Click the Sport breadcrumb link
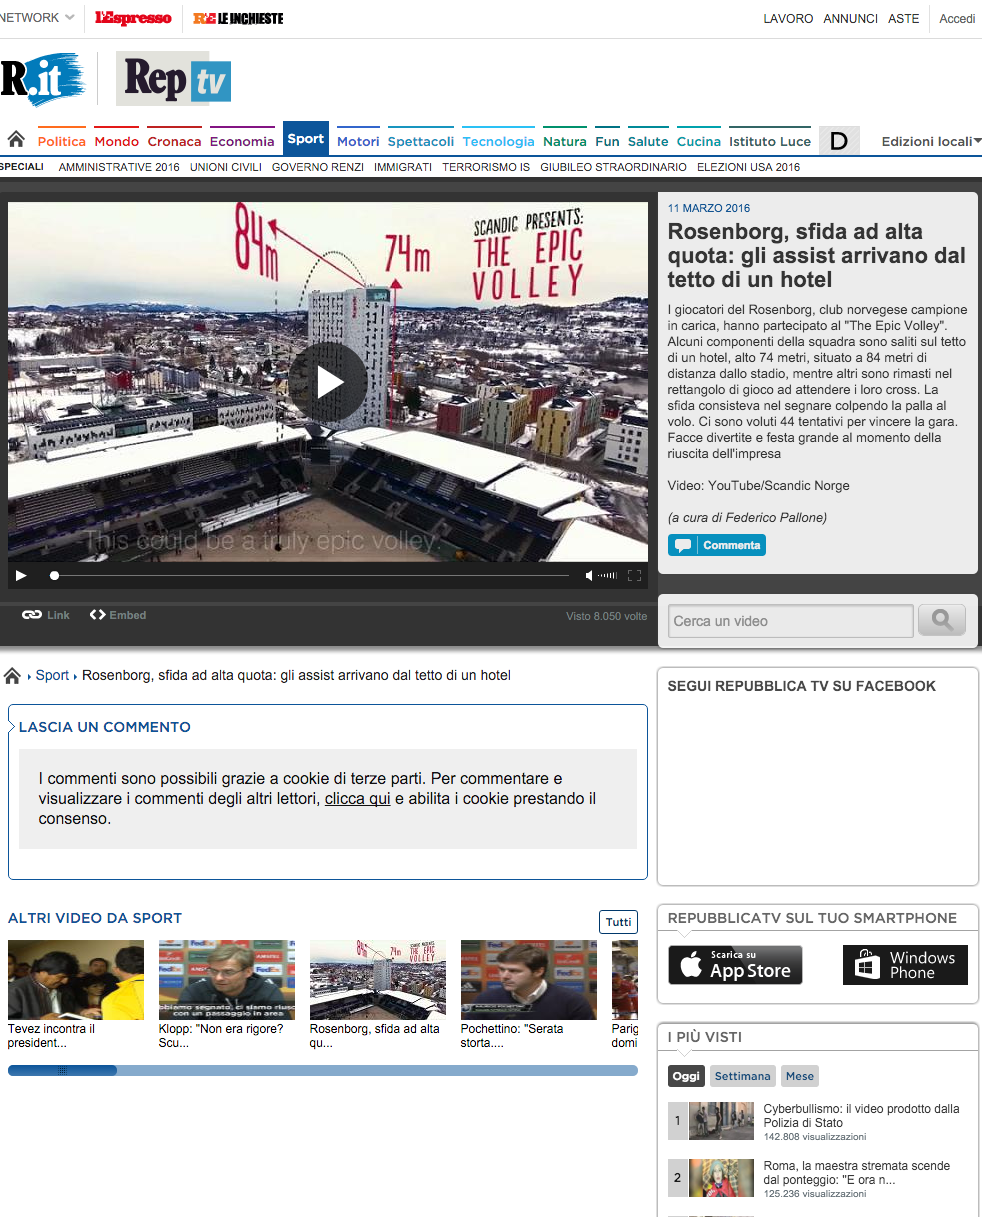 pos(52,676)
